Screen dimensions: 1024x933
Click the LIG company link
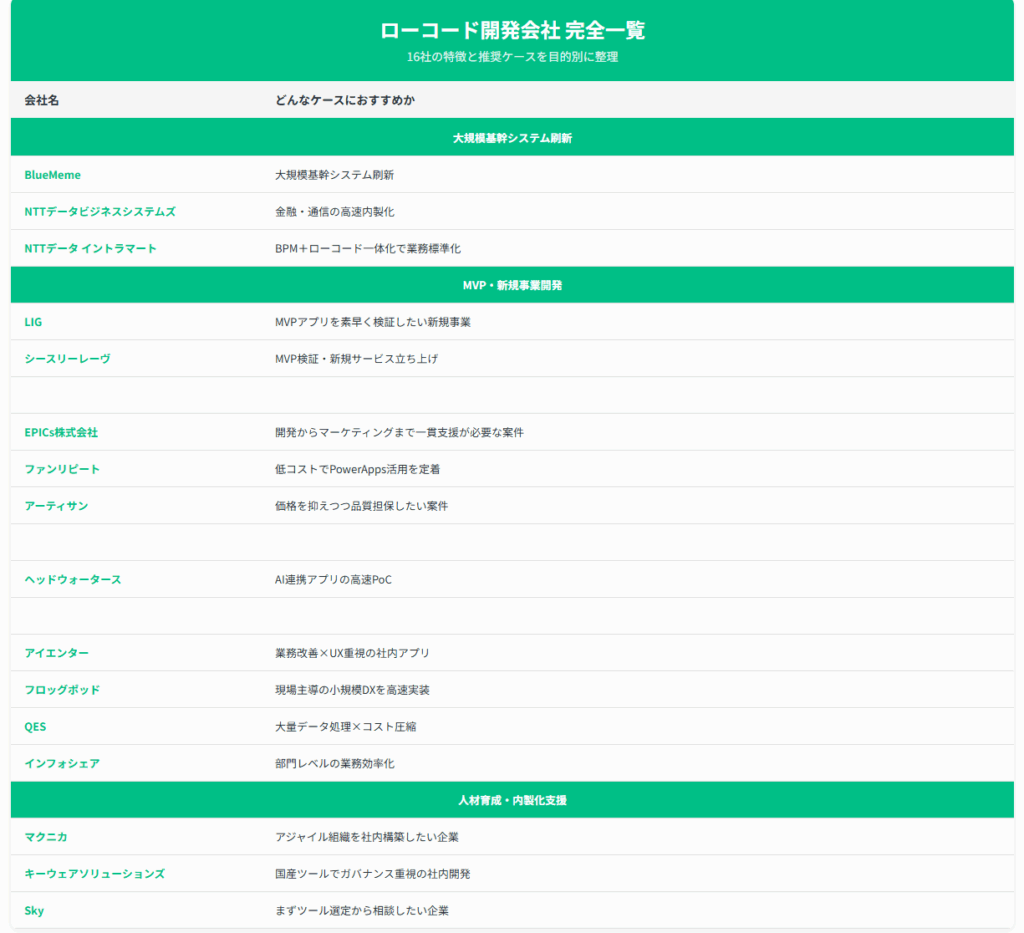pyautogui.click(x=33, y=322)
